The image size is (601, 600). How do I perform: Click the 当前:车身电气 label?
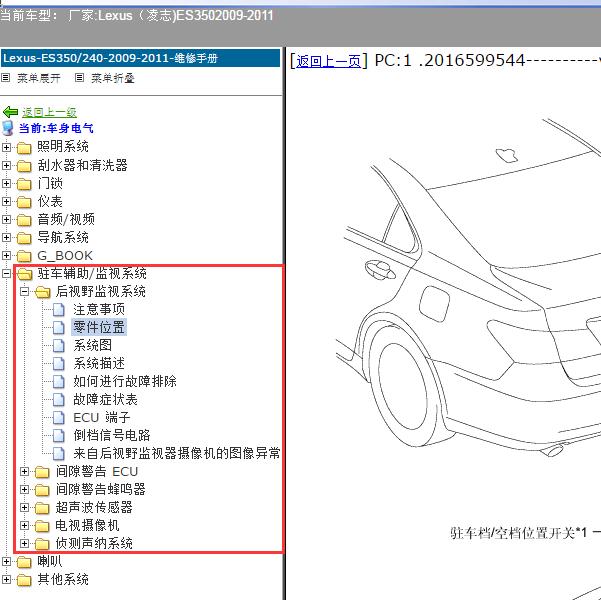click(56, 128)
